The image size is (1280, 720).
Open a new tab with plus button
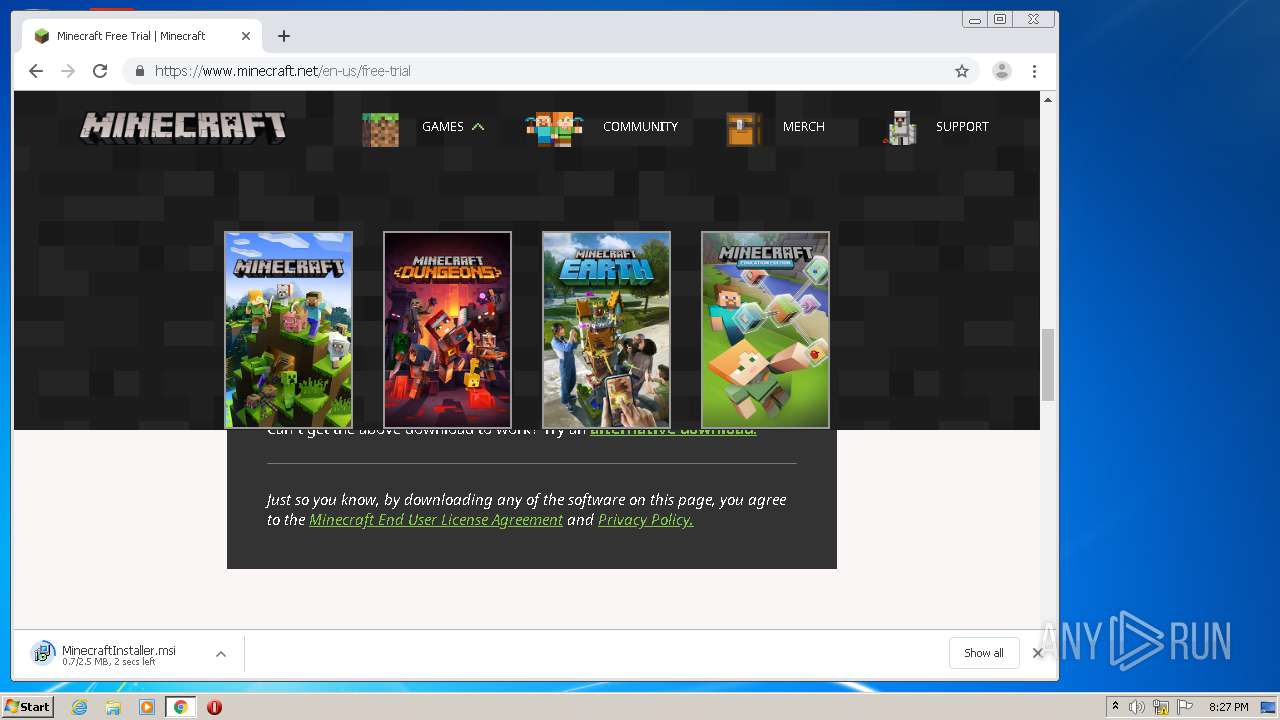(x=284, y=36)
